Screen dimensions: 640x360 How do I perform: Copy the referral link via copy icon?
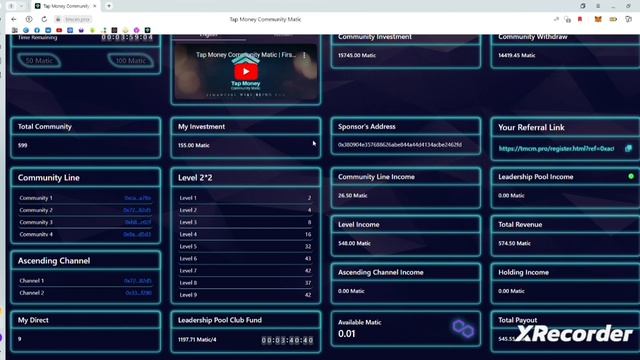point(628,149)
